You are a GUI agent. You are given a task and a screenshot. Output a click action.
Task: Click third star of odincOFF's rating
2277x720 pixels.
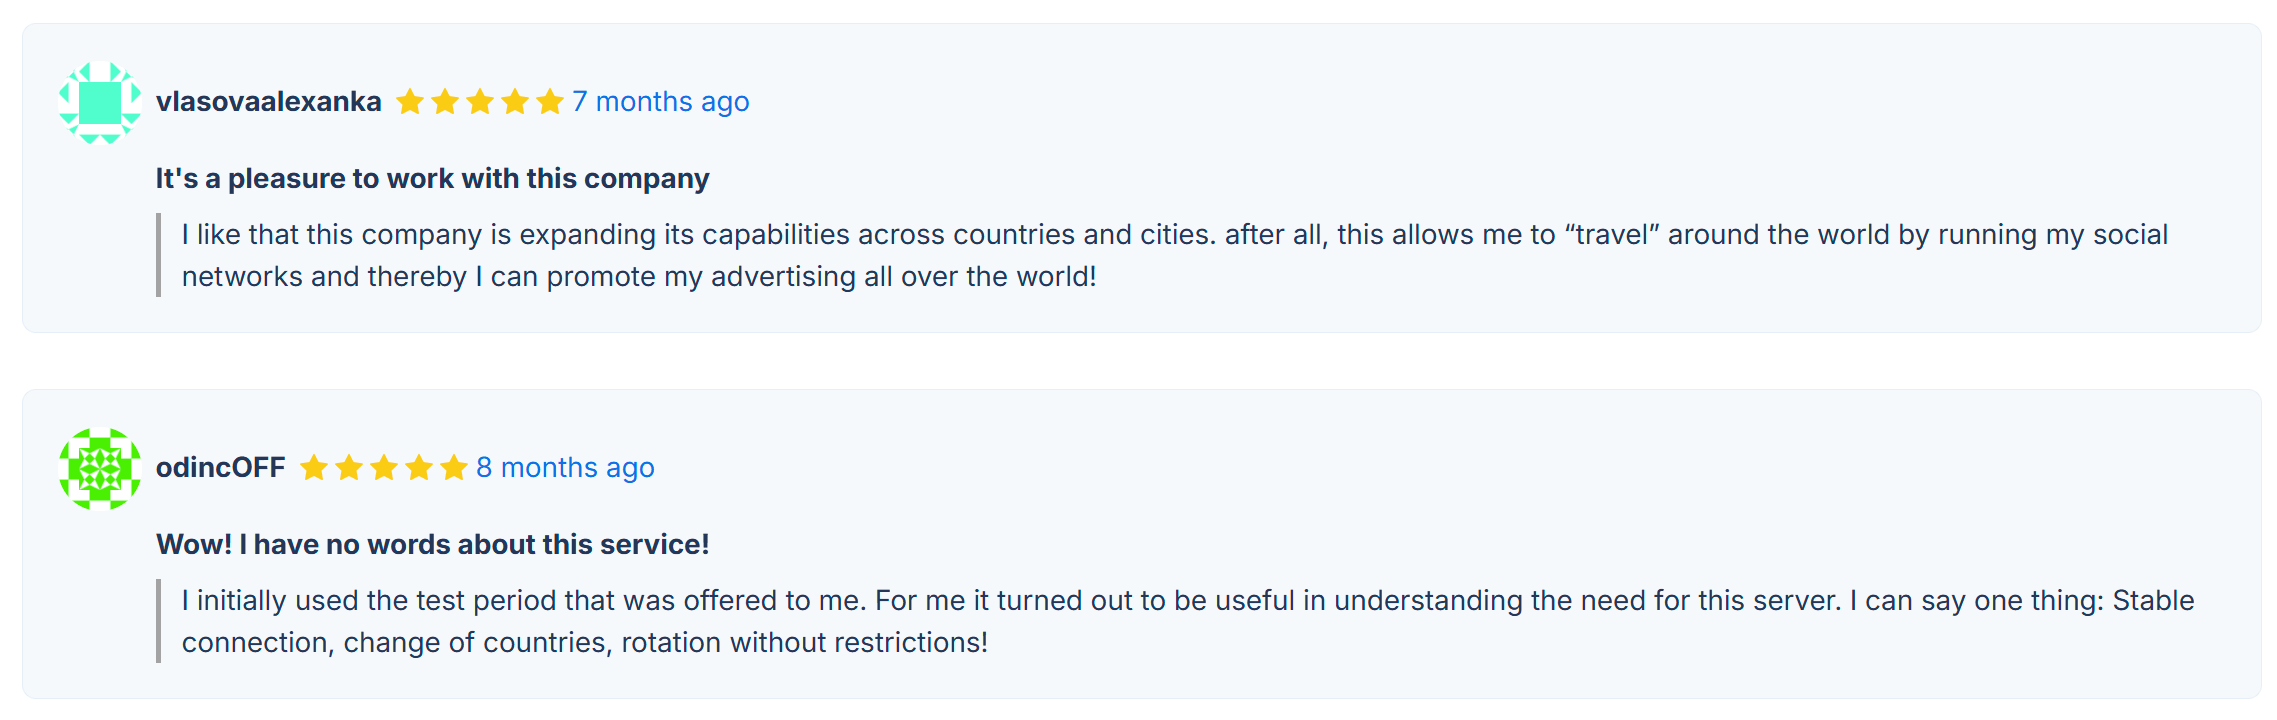[384, 468]
